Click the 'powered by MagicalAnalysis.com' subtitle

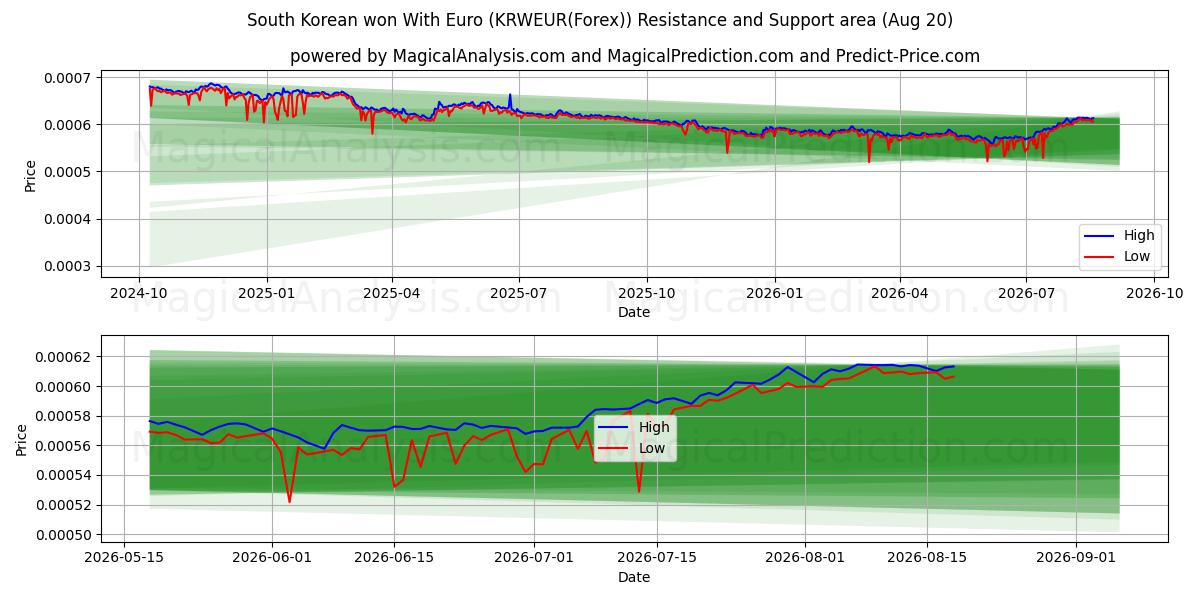coord(635,56)
